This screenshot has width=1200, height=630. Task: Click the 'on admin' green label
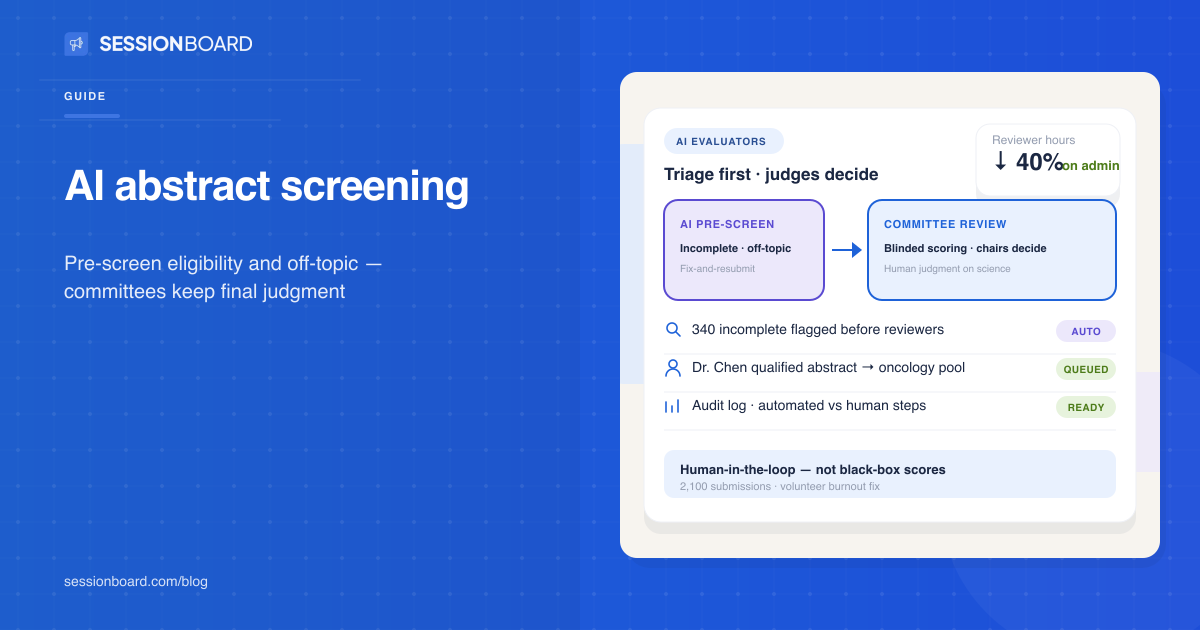(1091, 166)
